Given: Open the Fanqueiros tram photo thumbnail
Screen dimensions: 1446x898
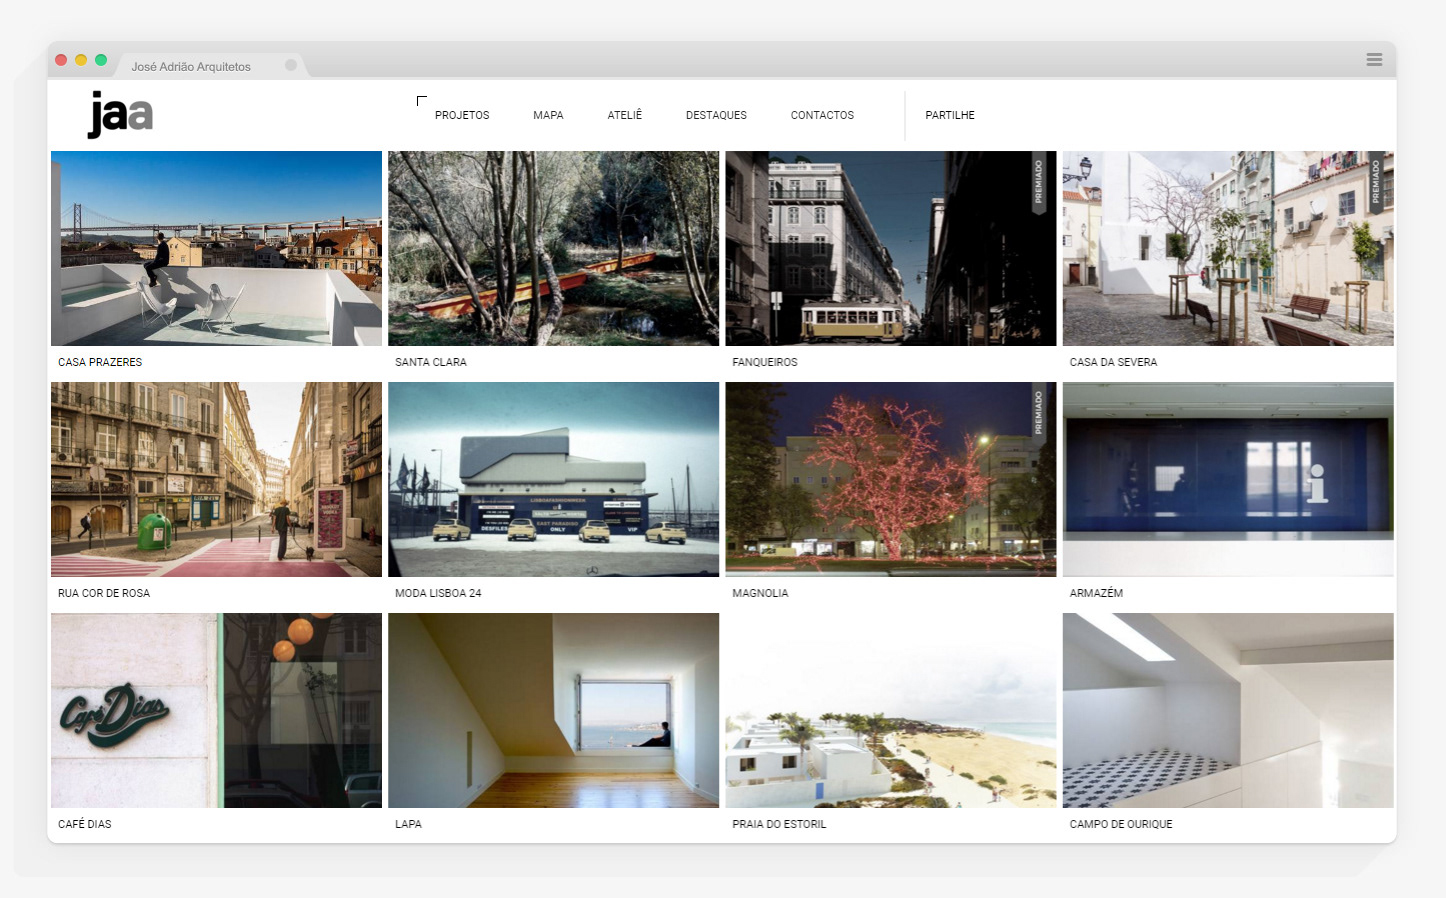Looking at the screenshot, I should 890,248.
